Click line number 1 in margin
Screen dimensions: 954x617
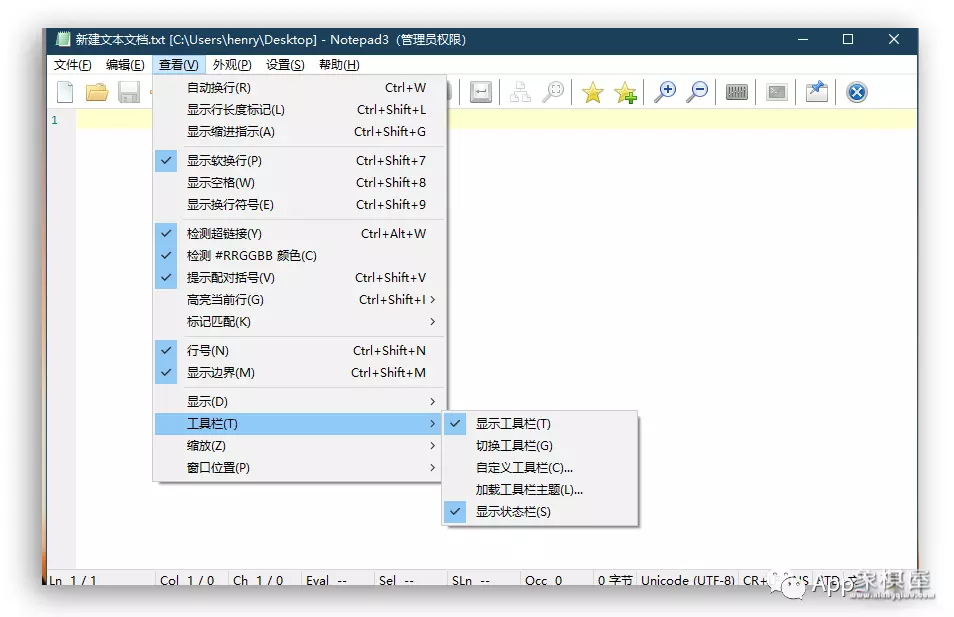(x=55, y=120)
